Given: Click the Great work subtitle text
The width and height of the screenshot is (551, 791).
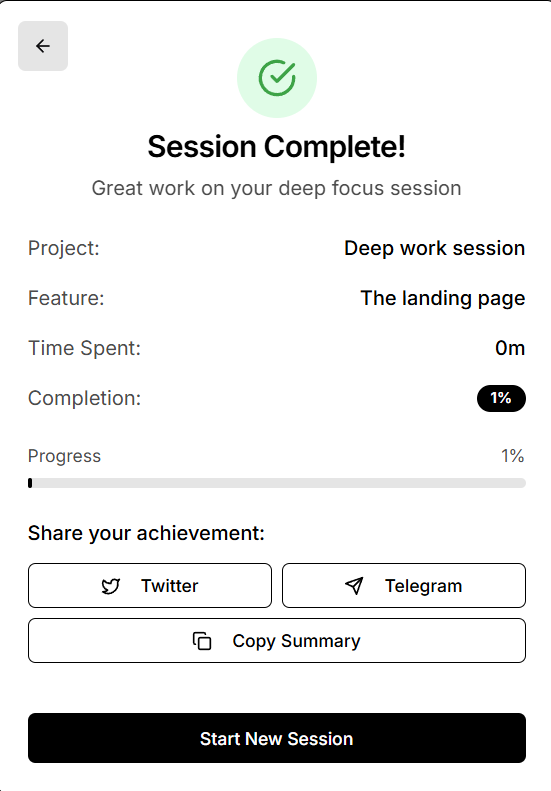Looking at the screenshot, I should click(277, 188).
